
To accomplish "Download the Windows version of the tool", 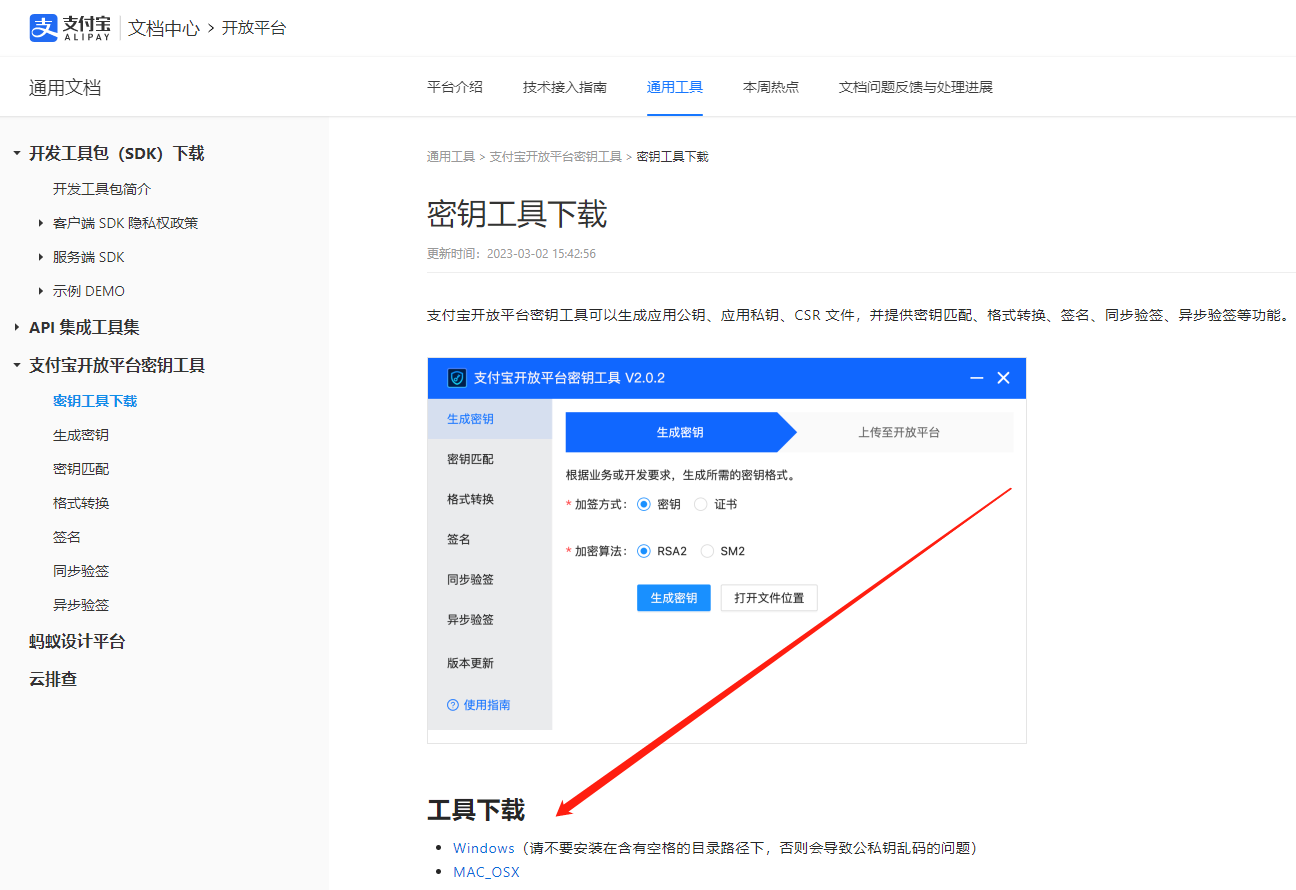I will pyautogui.click(x=484, y=848).
